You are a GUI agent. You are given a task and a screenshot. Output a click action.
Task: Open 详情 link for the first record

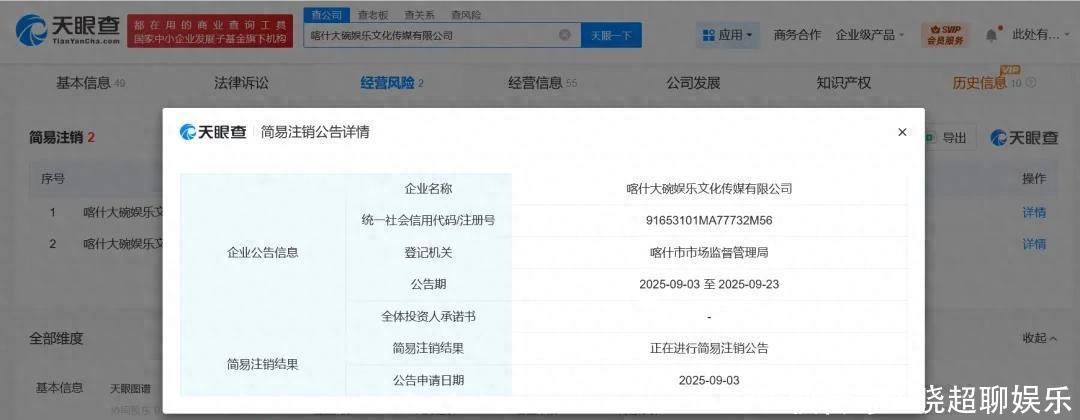point(1033,212)
